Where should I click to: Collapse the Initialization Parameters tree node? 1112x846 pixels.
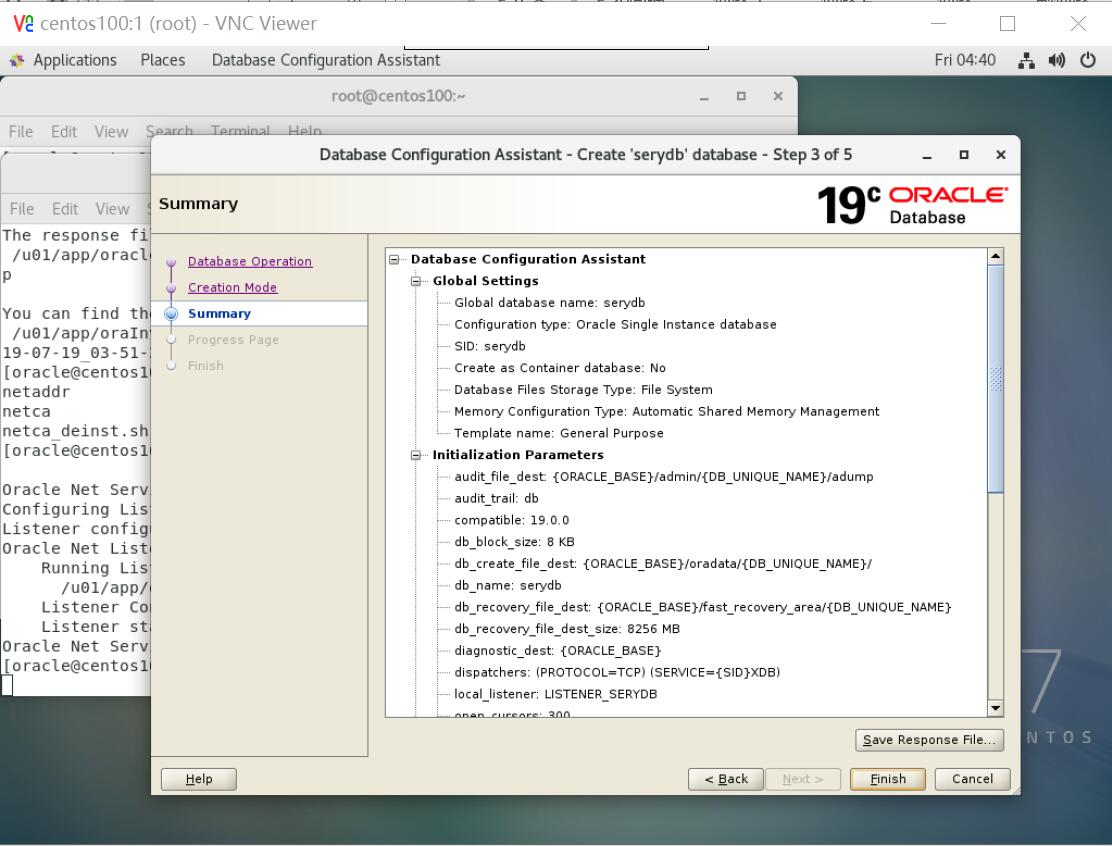click(x=416, y=455)
